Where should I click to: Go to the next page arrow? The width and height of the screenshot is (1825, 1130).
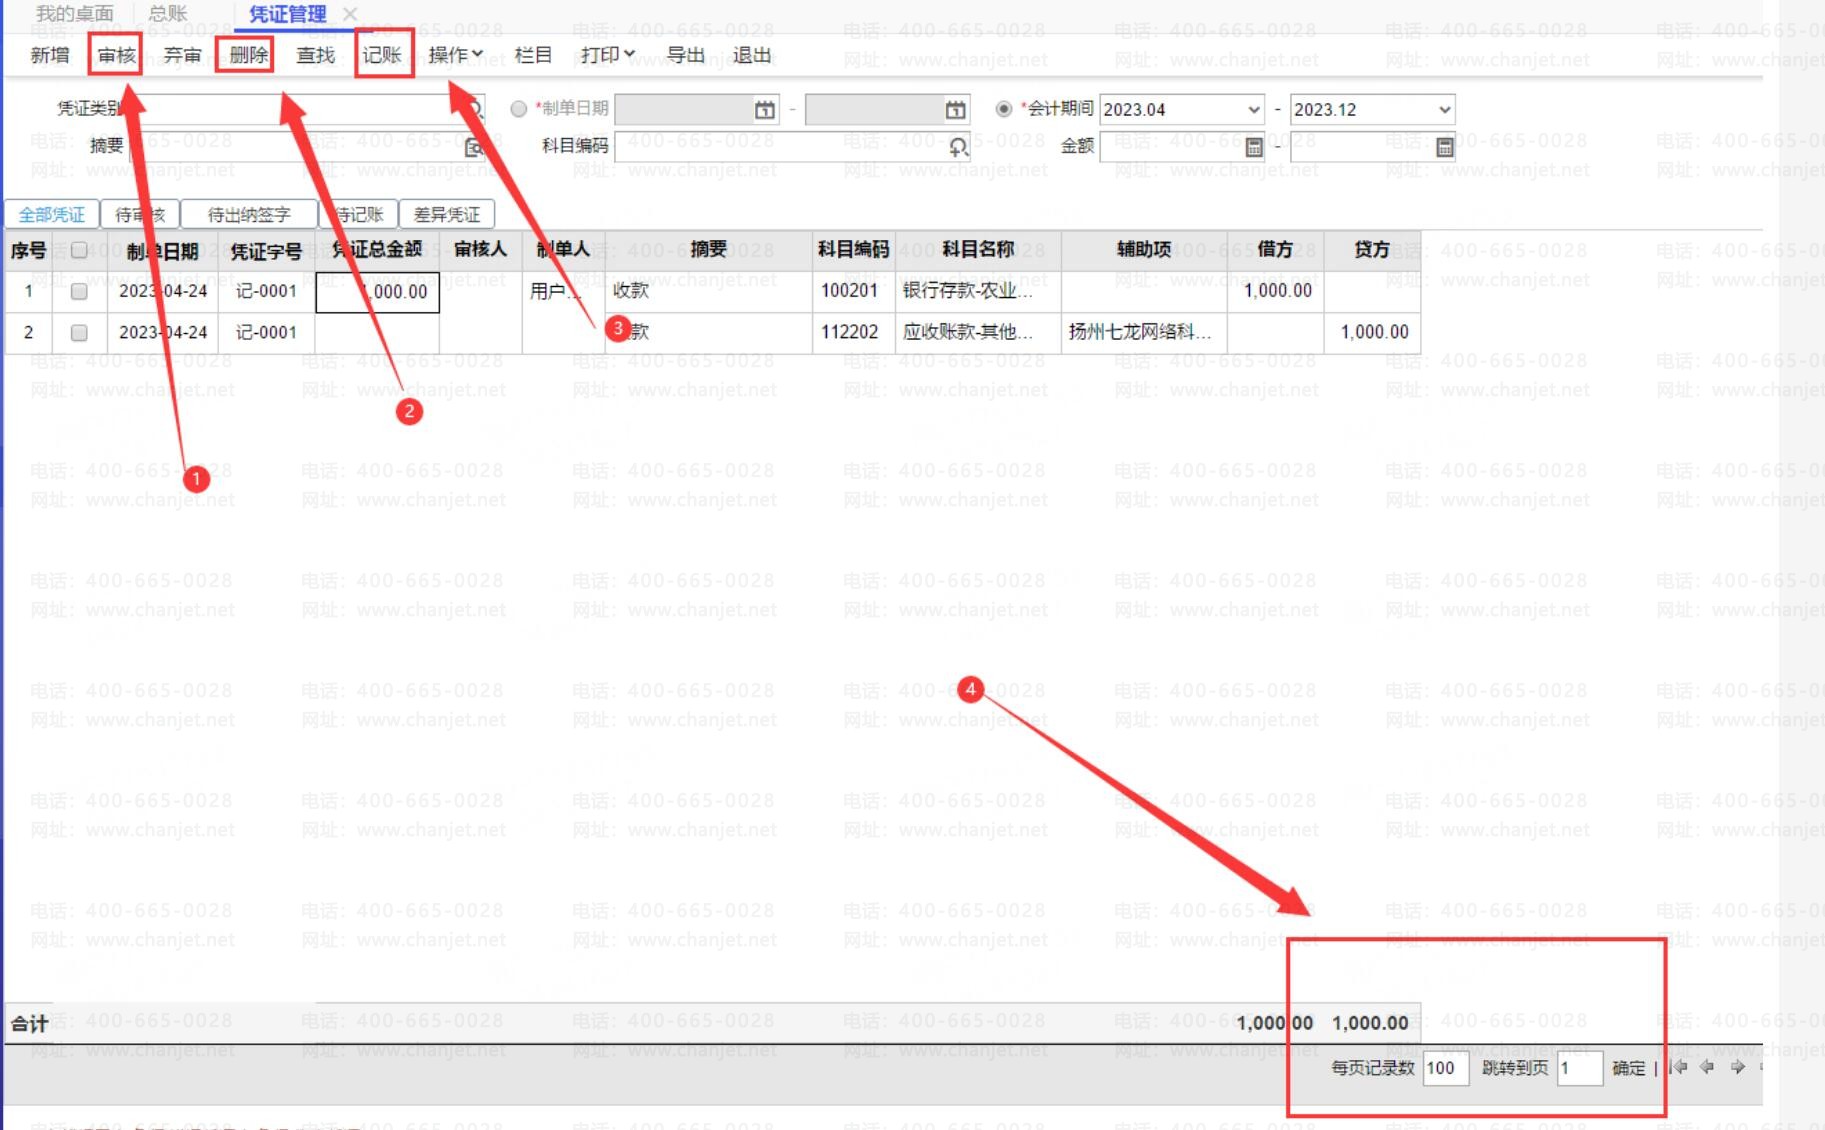tap(1738, 1067)
